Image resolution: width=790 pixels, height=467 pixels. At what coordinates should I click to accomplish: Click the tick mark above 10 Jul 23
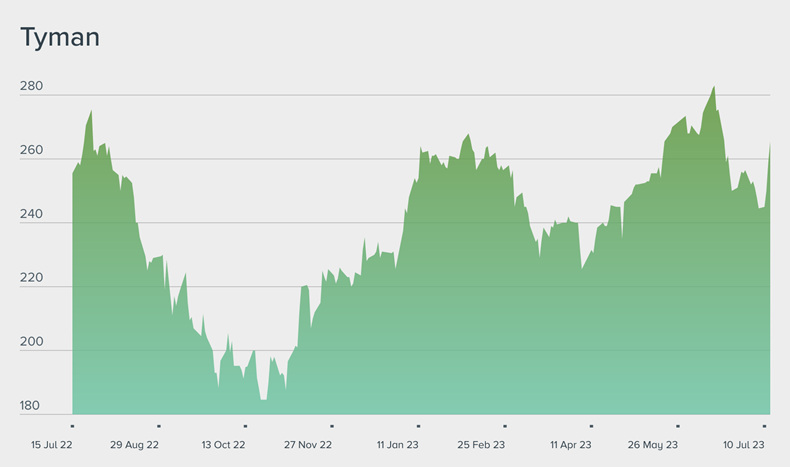[765, 426]
